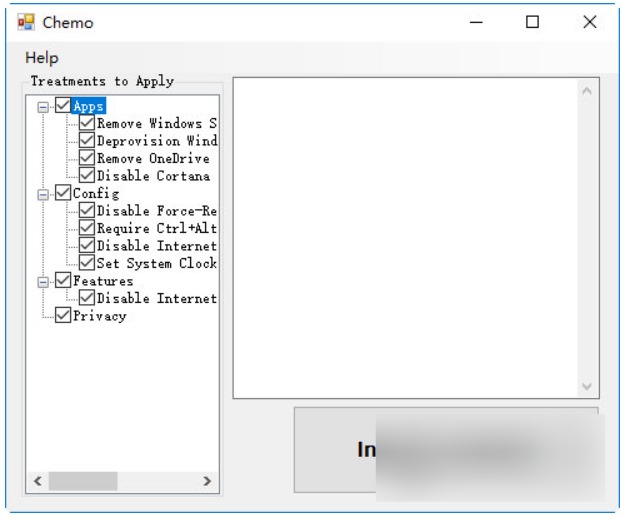The image size is (625, 517).
Task: Select the Apps tree label
Action: point(89,106)
